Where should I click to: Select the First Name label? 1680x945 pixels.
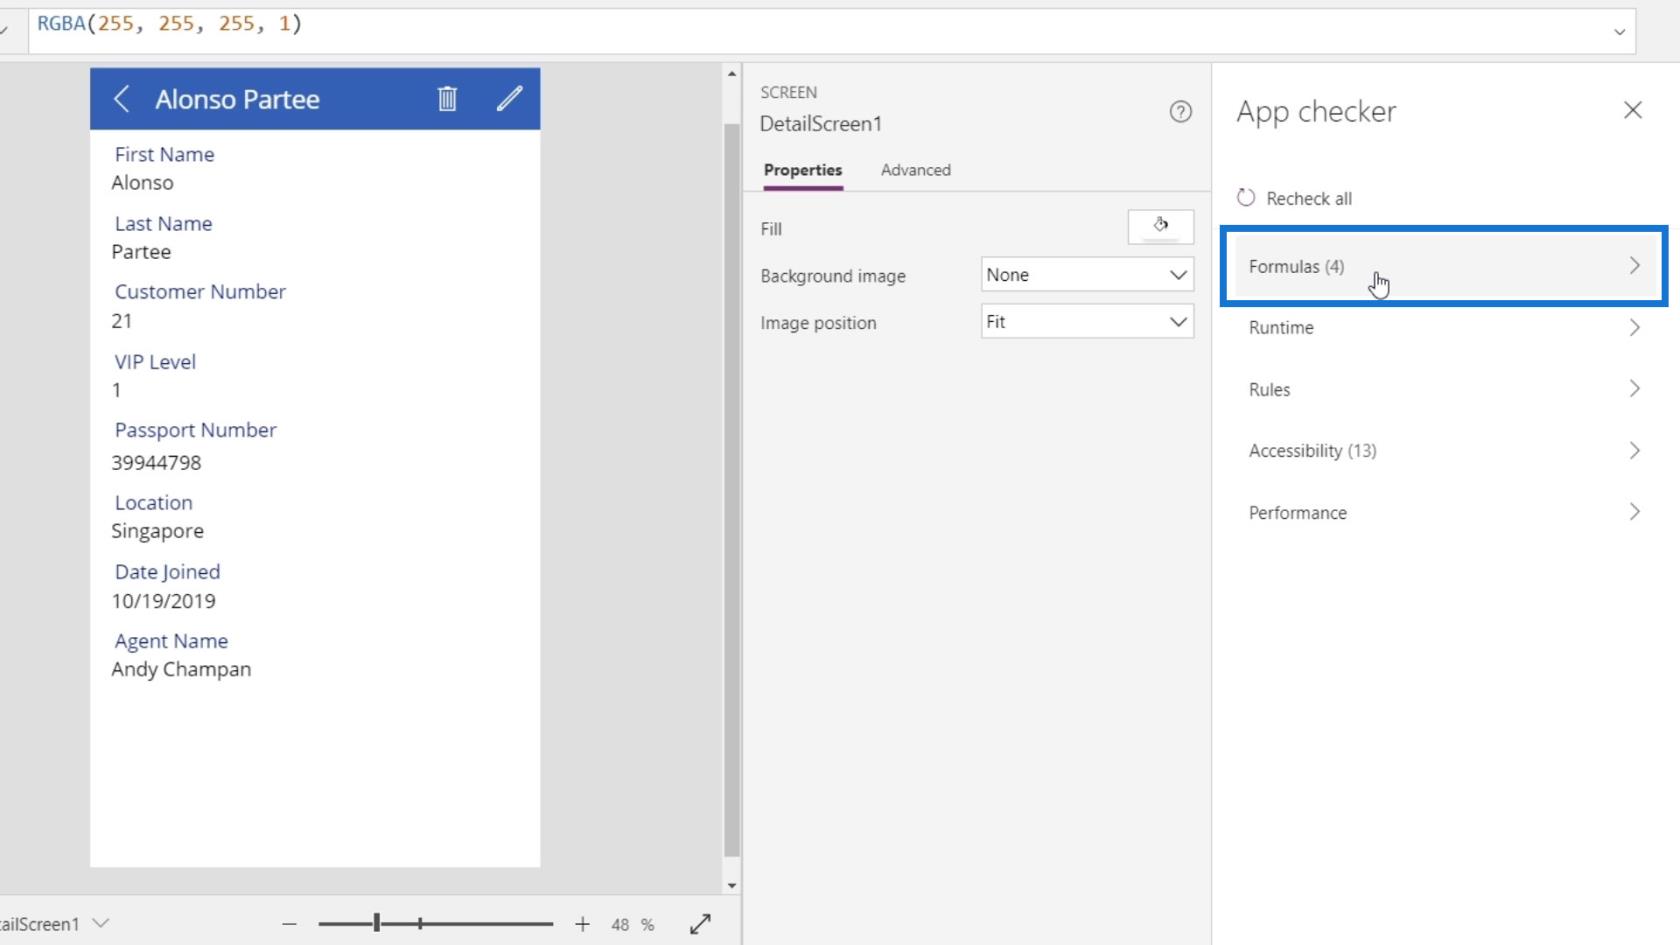pyautogui.click(x=164, y=154)
